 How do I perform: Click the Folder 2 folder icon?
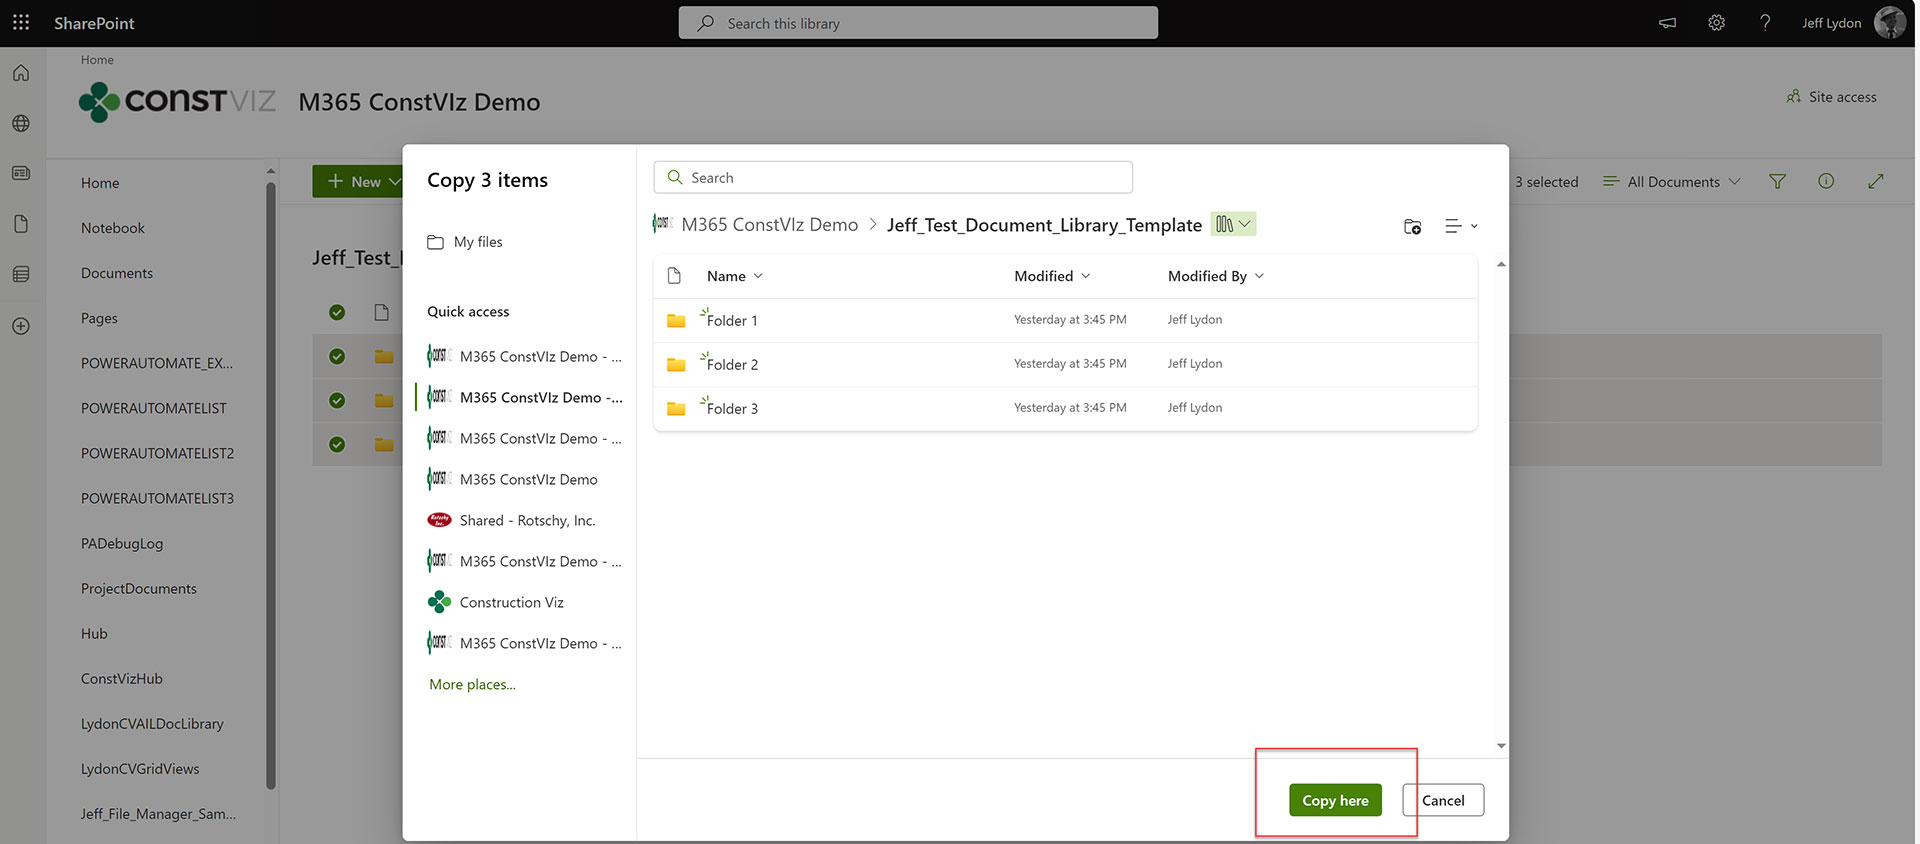[x=676, y=365]
